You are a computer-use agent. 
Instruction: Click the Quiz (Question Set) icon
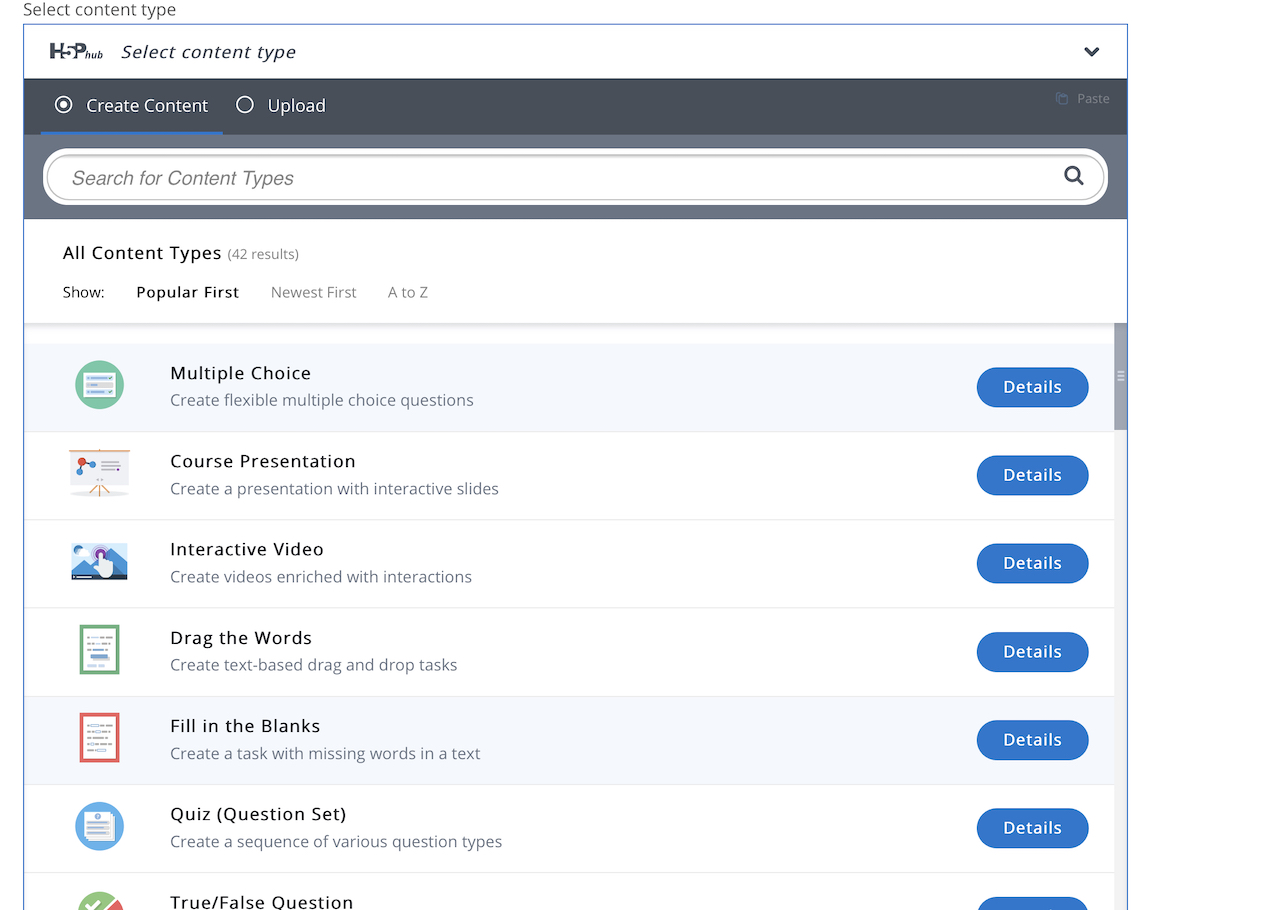click(x=99, y=826)
